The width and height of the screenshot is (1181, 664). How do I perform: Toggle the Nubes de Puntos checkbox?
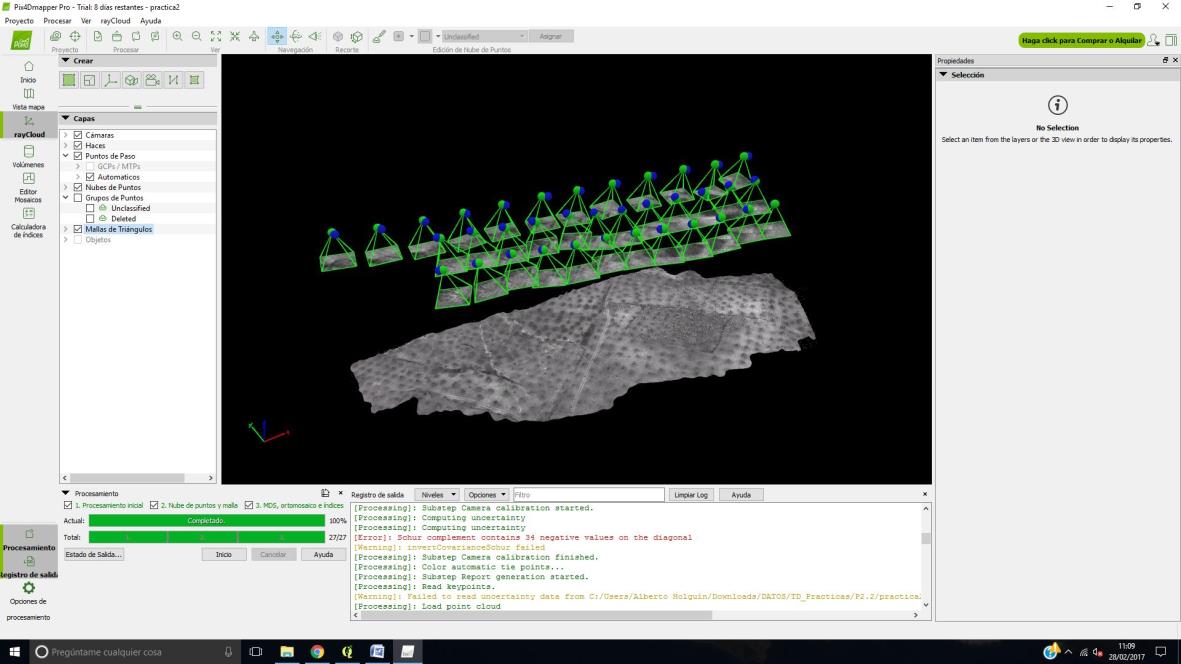tap(78, 187)
